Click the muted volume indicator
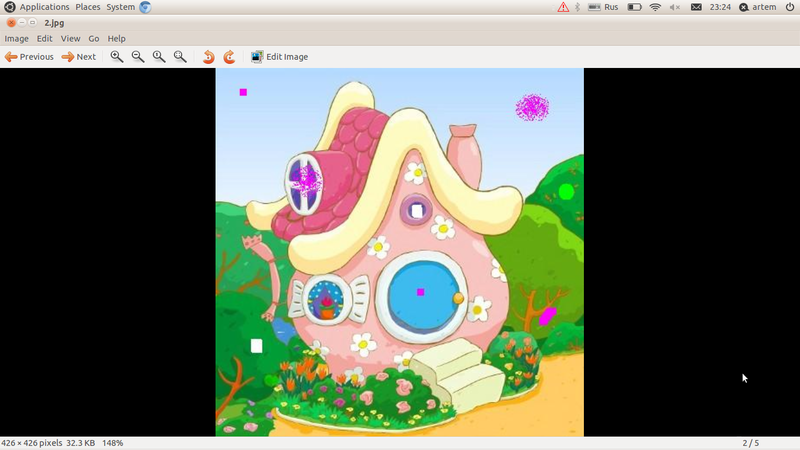This screenshot has width=800, height=450. tap(675, 7)
